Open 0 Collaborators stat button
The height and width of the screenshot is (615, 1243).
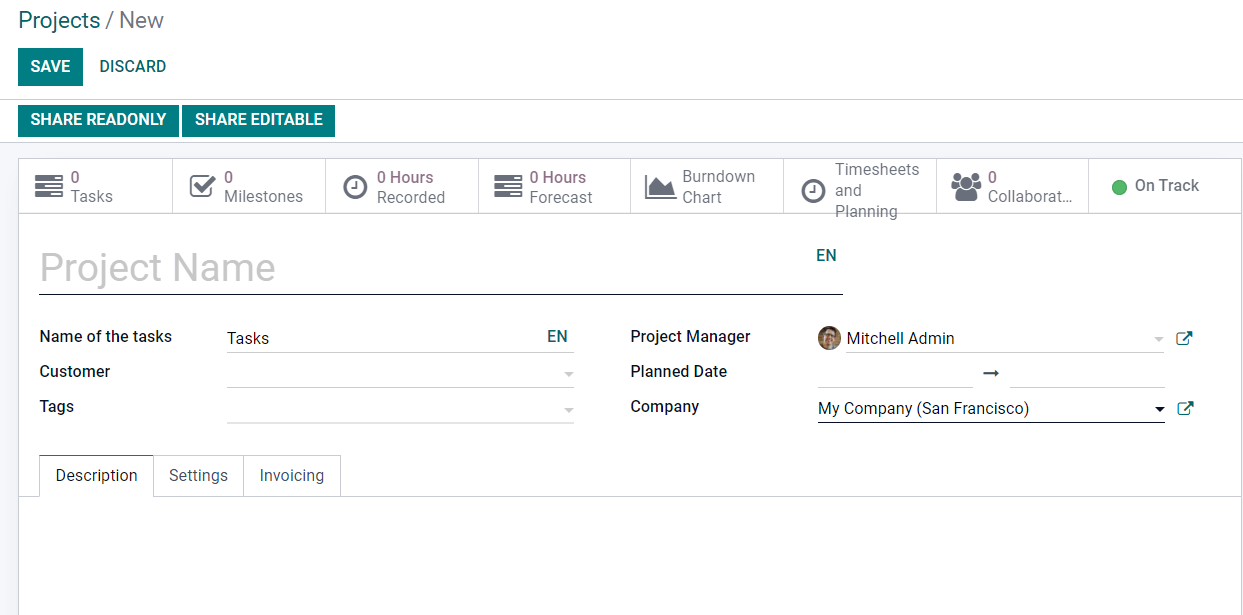click(x=1013, y=186)
